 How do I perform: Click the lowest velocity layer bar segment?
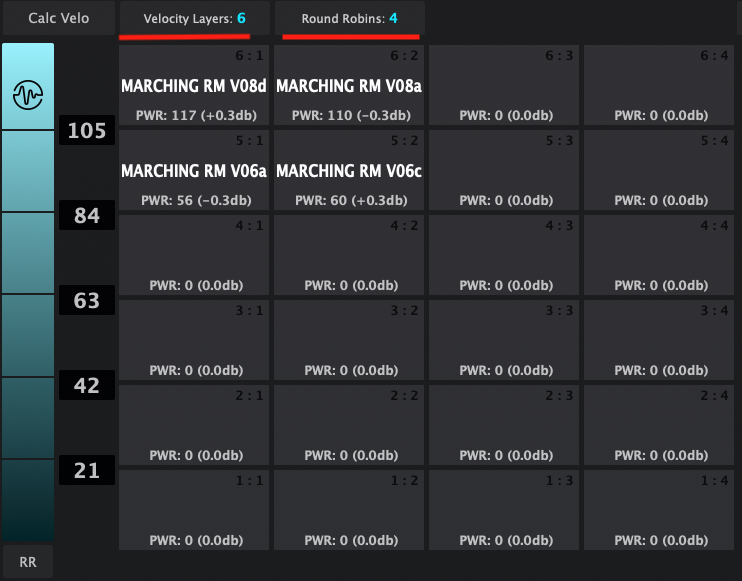(x=28, y=500)
